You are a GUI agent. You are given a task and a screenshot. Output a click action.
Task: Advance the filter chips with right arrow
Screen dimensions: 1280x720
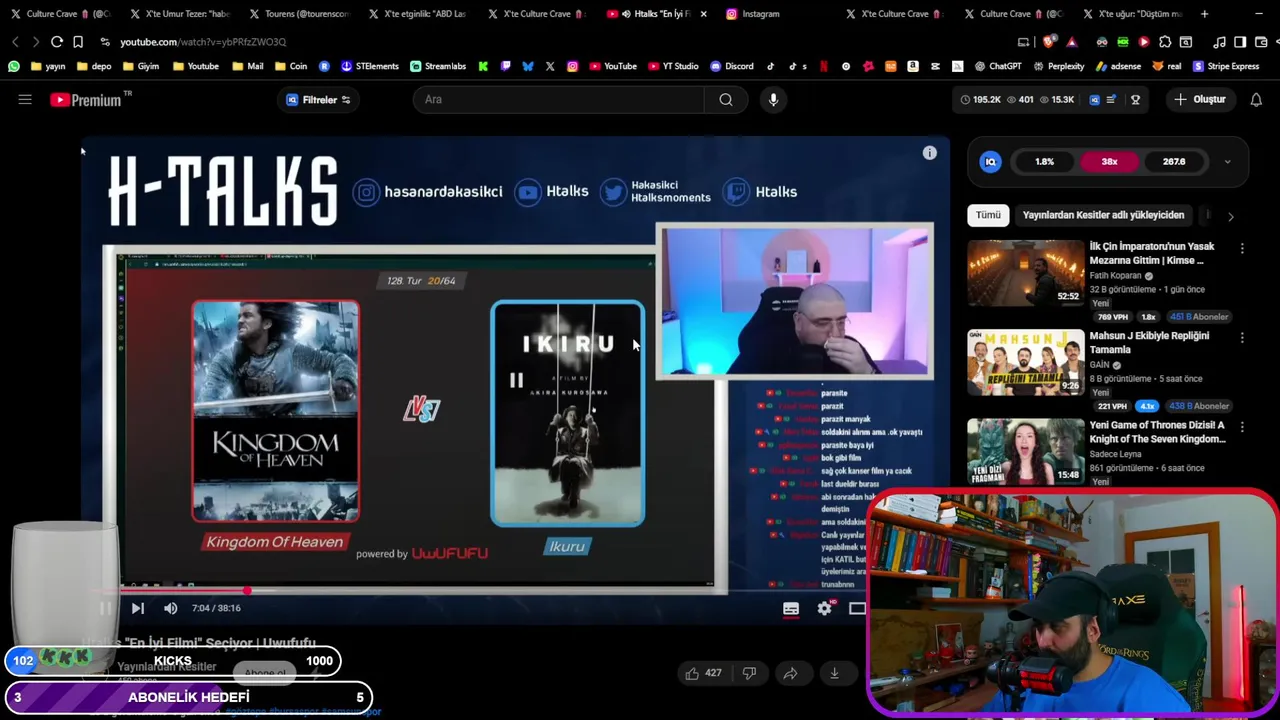point(1230,216)
